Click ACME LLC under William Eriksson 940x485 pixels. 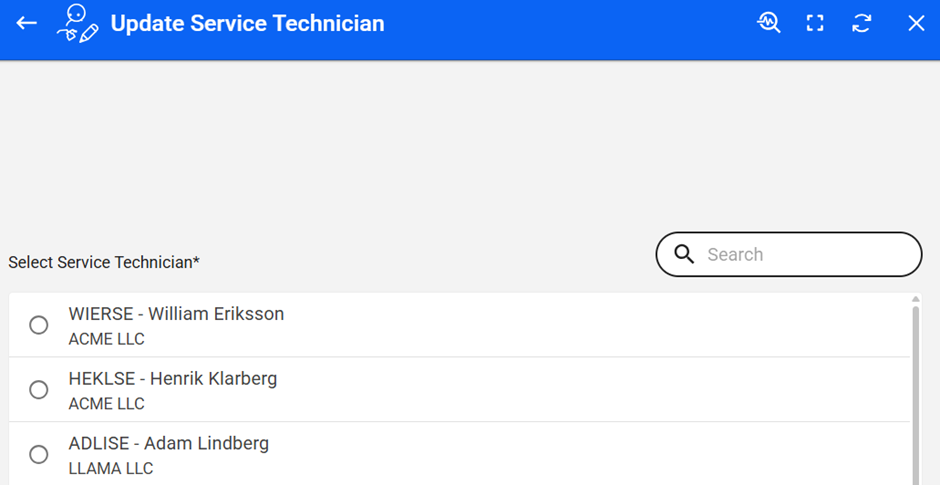106,339
